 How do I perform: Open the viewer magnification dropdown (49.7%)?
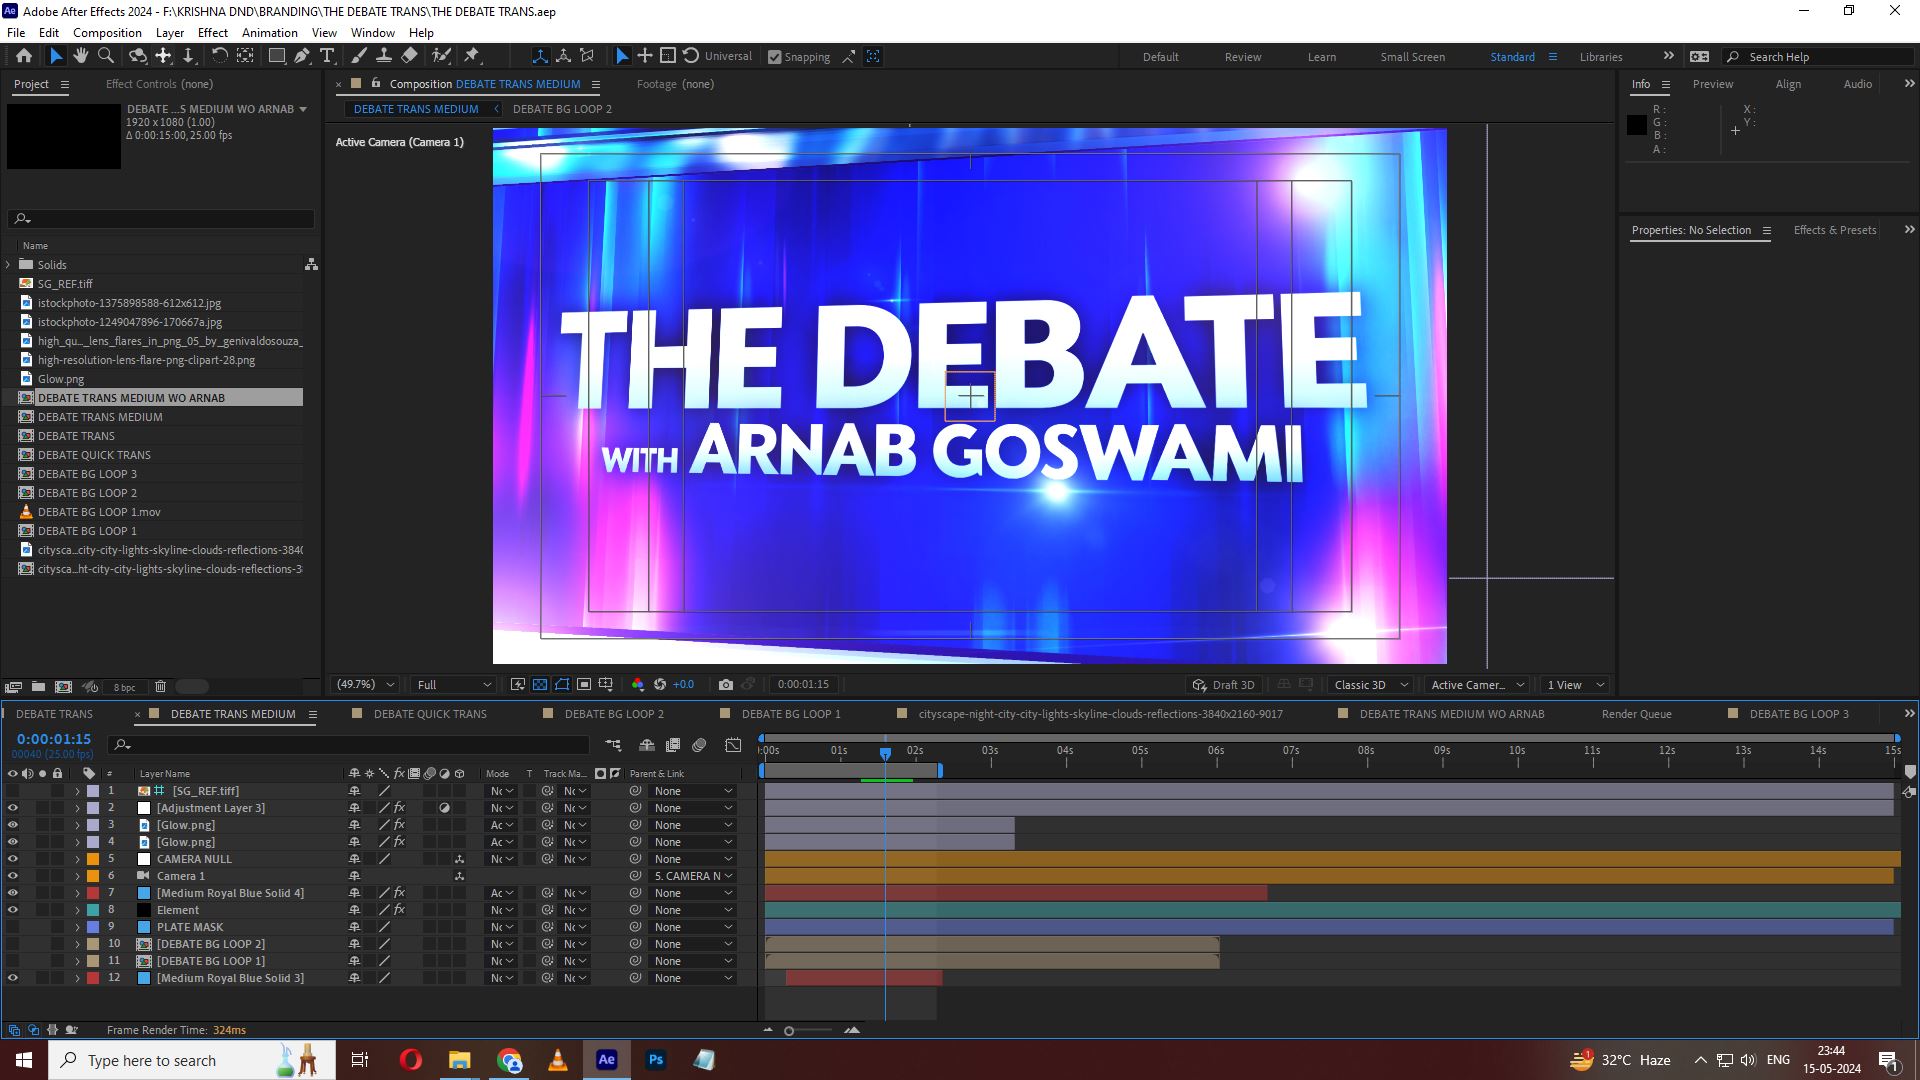[365, 685]
